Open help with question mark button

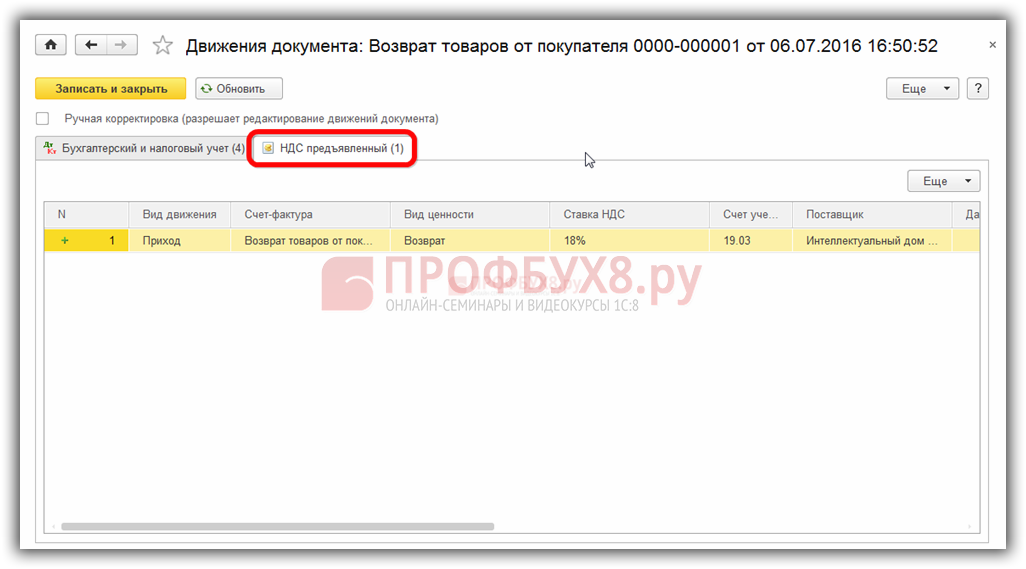pos(979,89)
